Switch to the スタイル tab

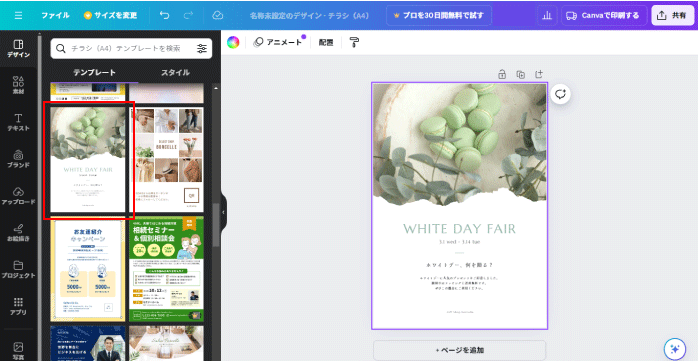pos(175,72)
